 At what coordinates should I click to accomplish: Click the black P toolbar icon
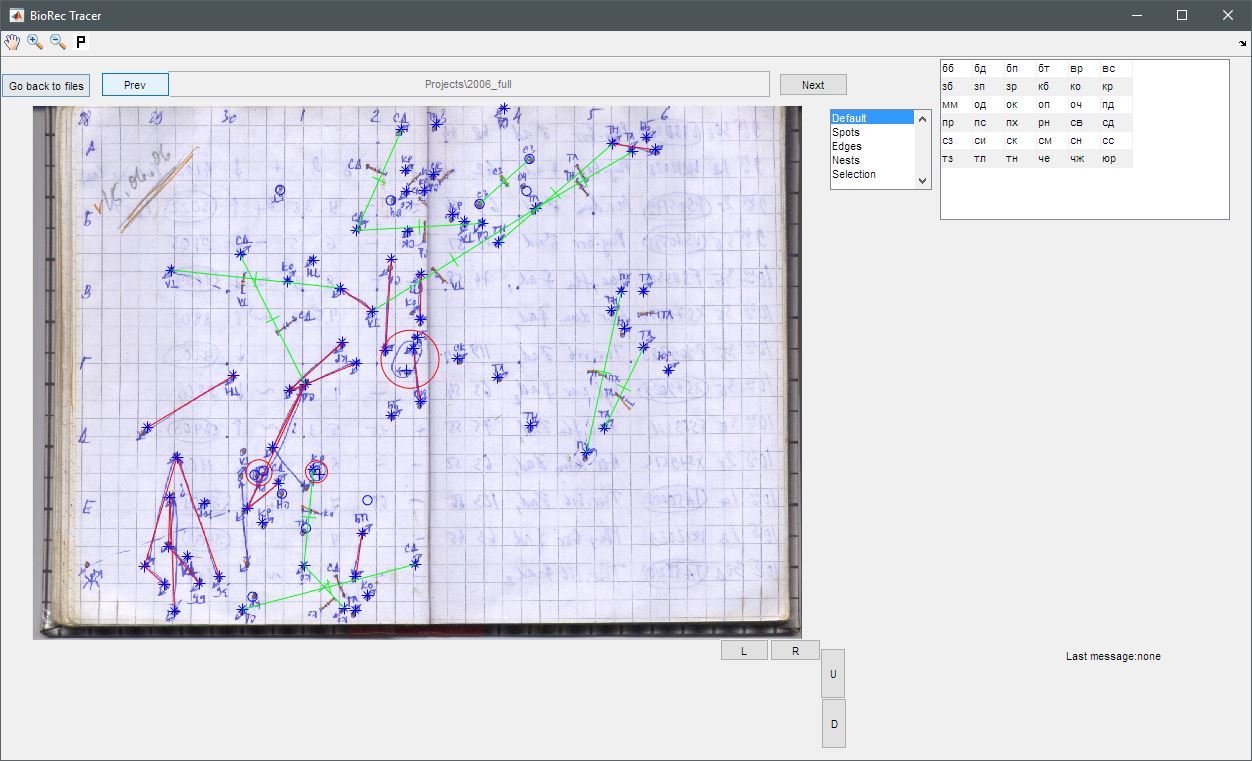(x=81, y=42)
